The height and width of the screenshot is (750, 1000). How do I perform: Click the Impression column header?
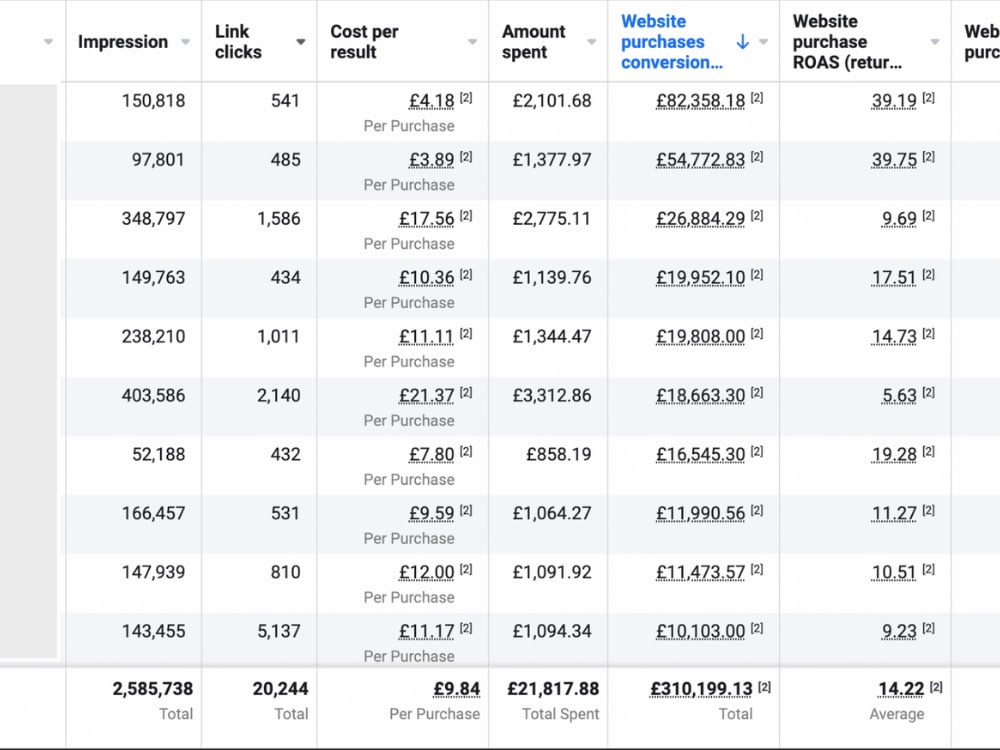tap(123, 42)
